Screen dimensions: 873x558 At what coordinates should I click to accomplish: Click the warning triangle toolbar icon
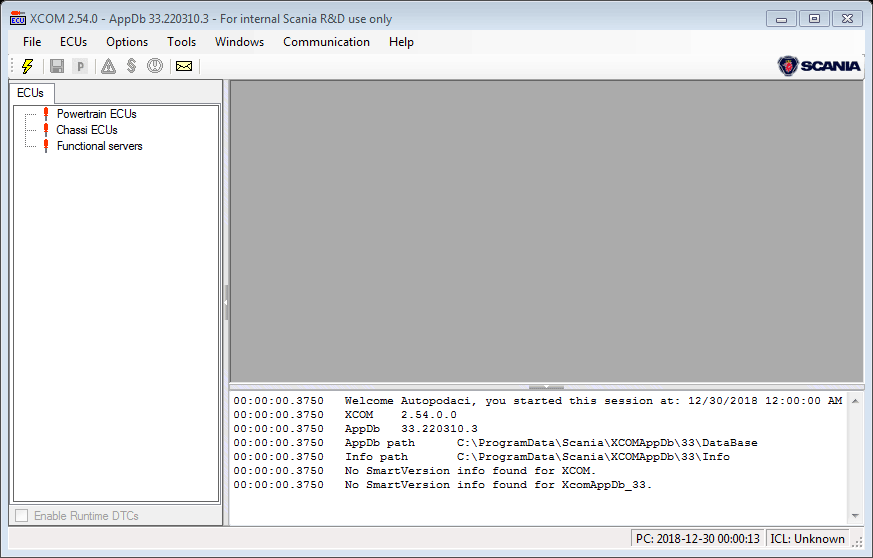coord(109,66)
